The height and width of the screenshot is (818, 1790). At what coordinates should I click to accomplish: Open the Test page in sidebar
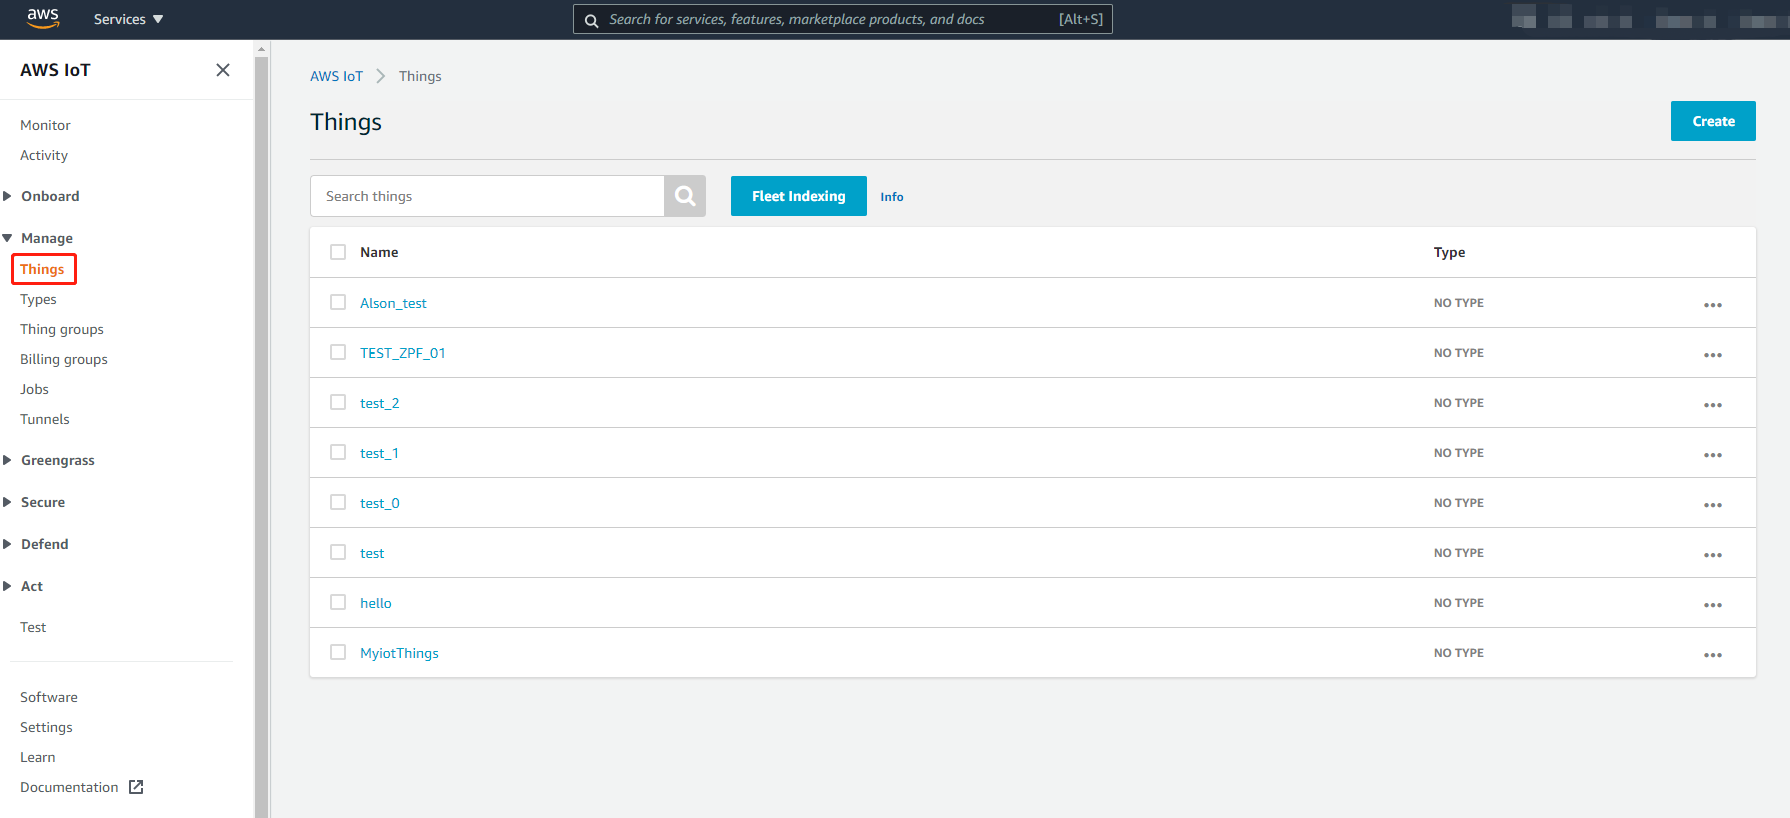pos(33,627)
